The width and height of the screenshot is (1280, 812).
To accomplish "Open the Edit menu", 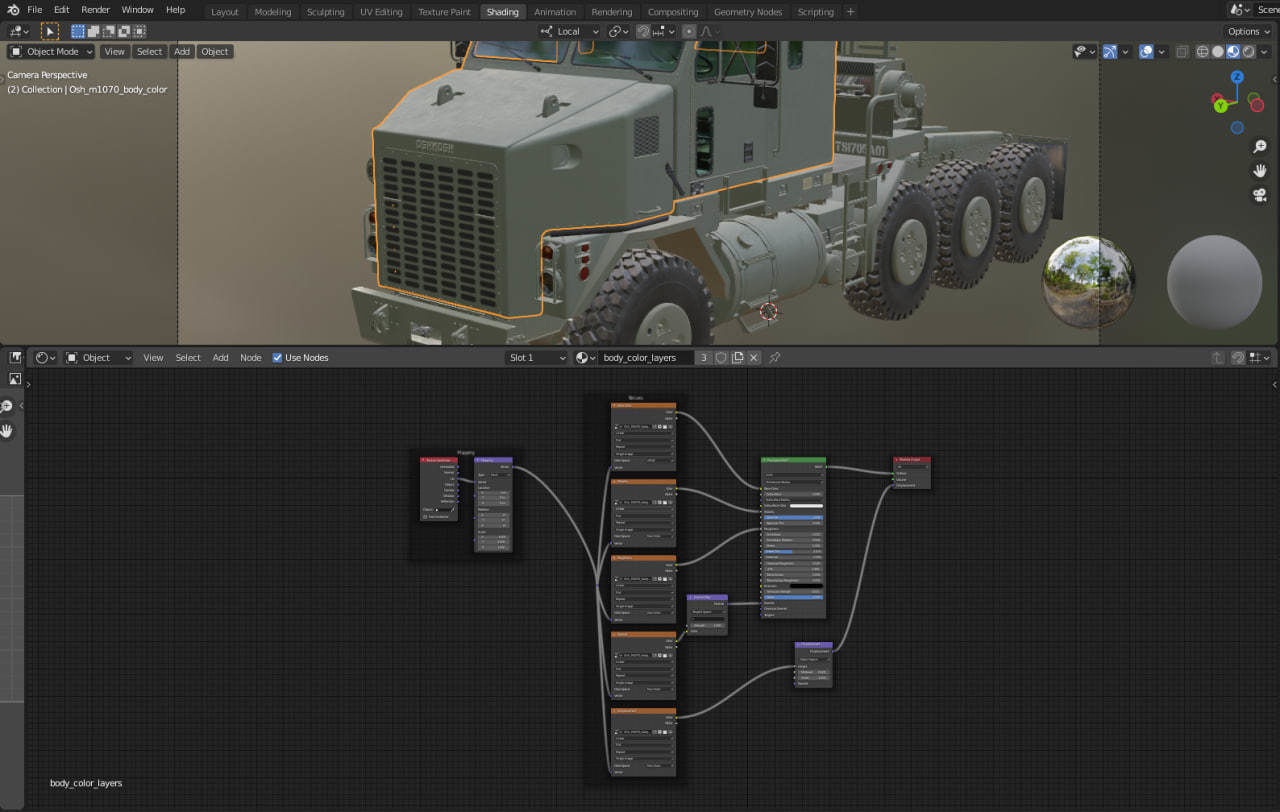I will 62,9.
